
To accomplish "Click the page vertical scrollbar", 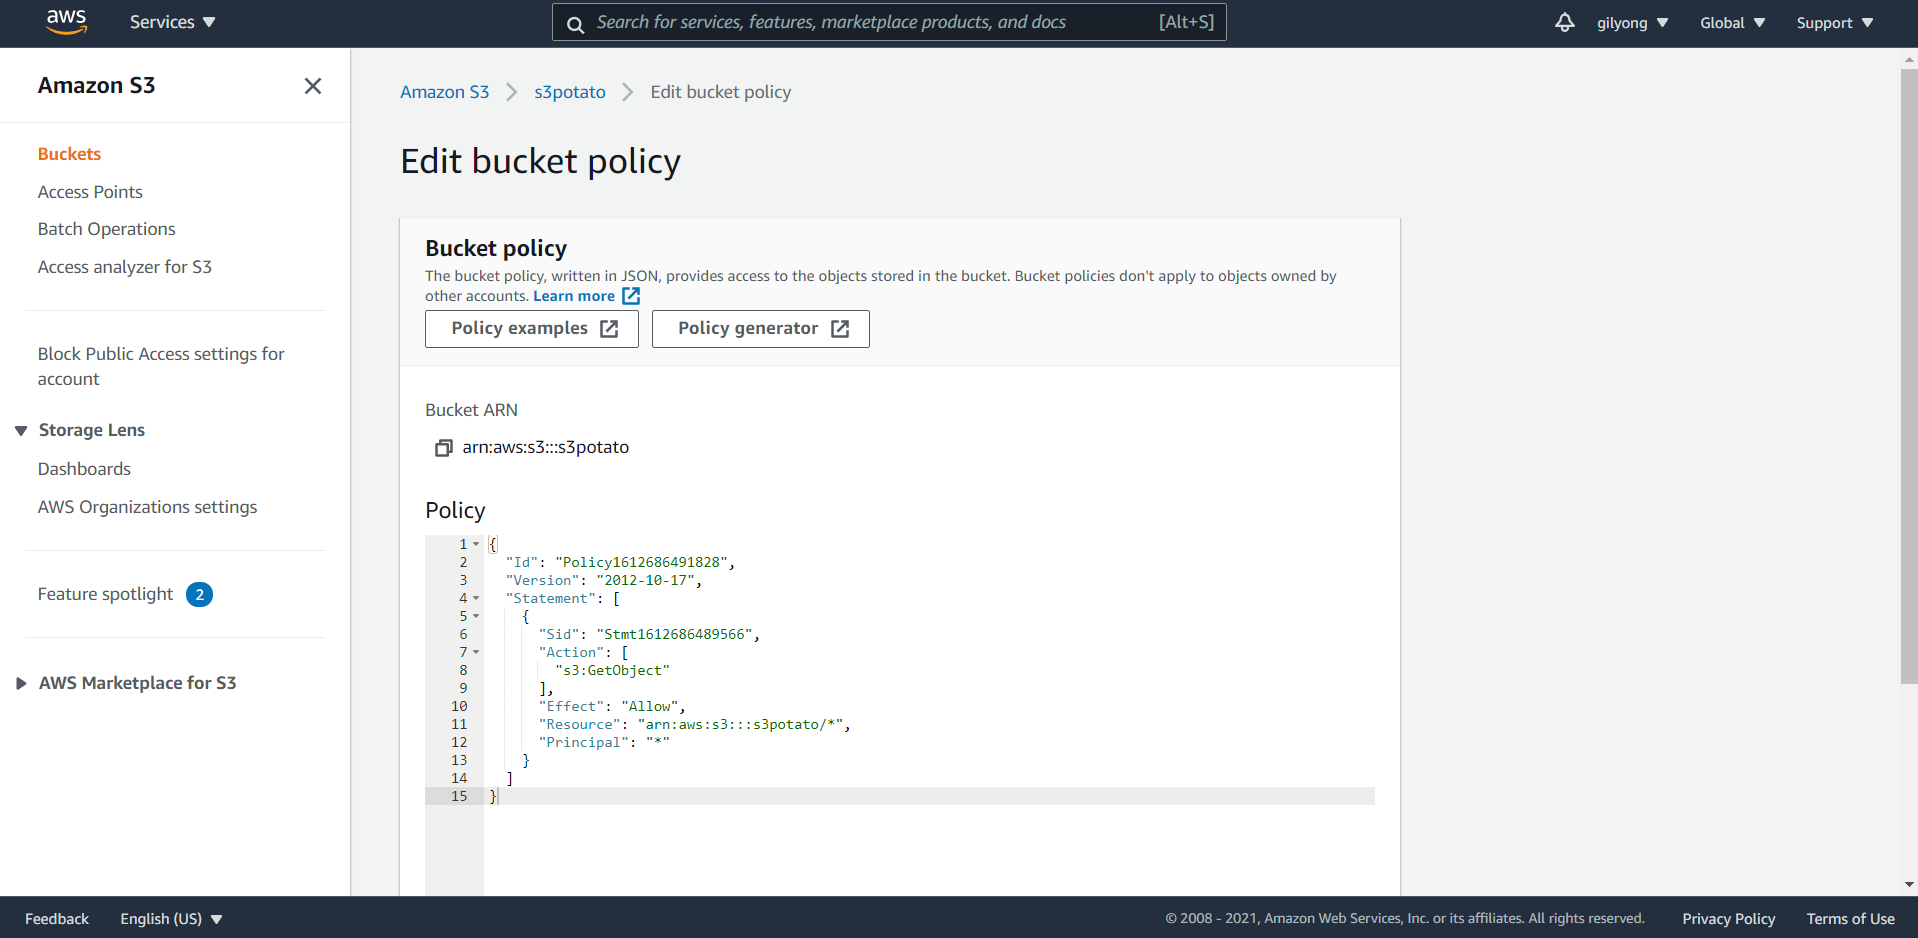I will [1909, 376].
